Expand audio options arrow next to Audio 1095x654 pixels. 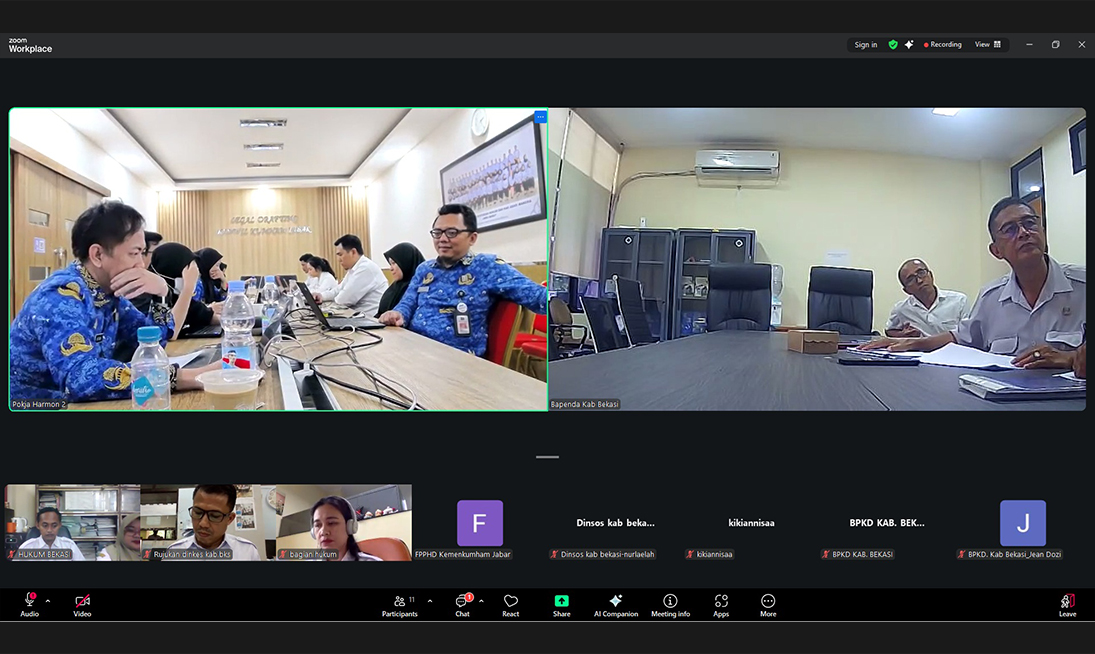point(48,601)
